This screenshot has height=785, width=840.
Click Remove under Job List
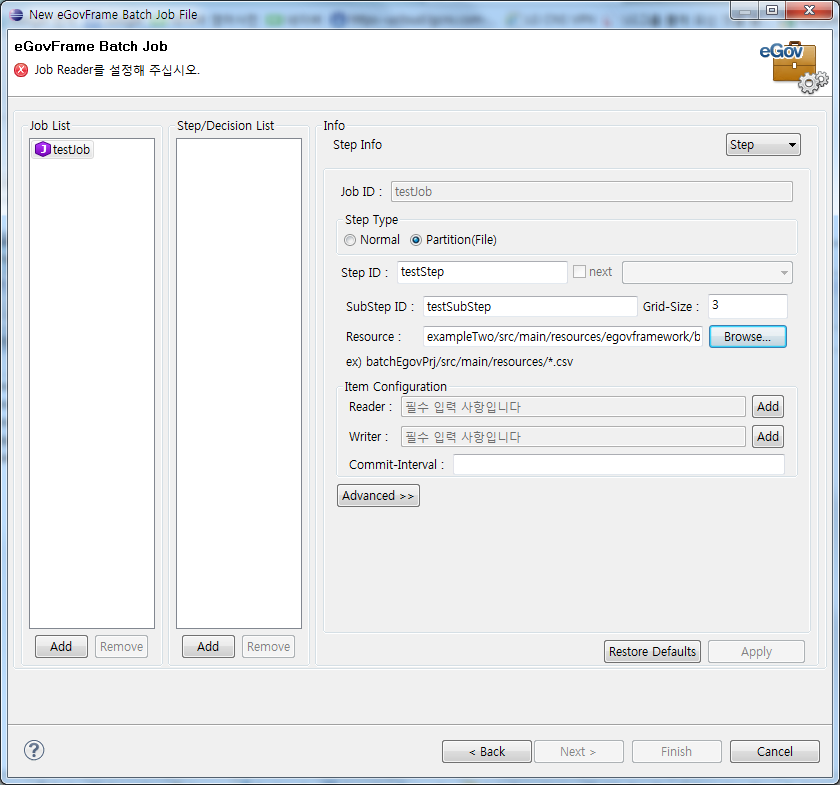[122, 647]
